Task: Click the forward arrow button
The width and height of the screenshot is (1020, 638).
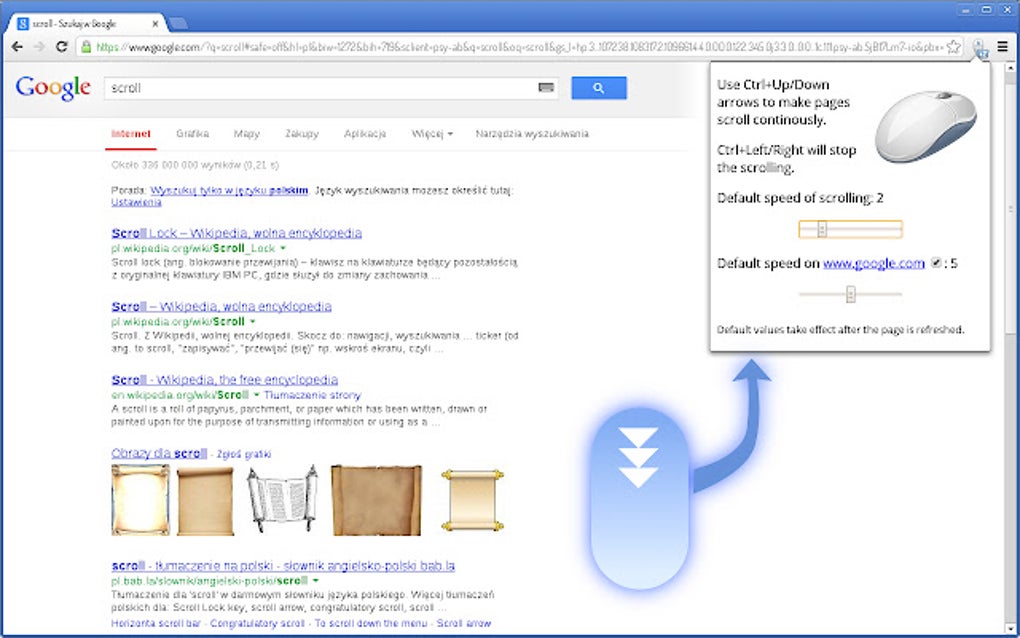Action: click(x=40, y=46)
